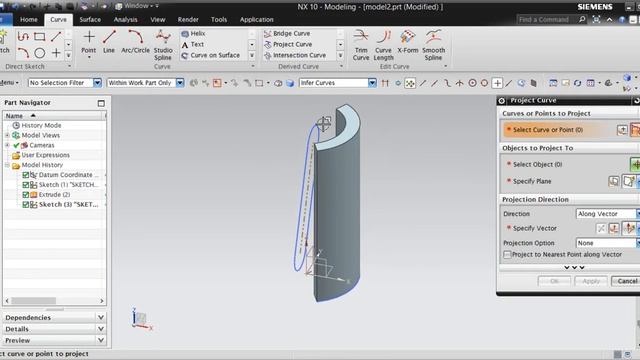Open the Window menu in the title bar
640x360 pixels.
137,6
